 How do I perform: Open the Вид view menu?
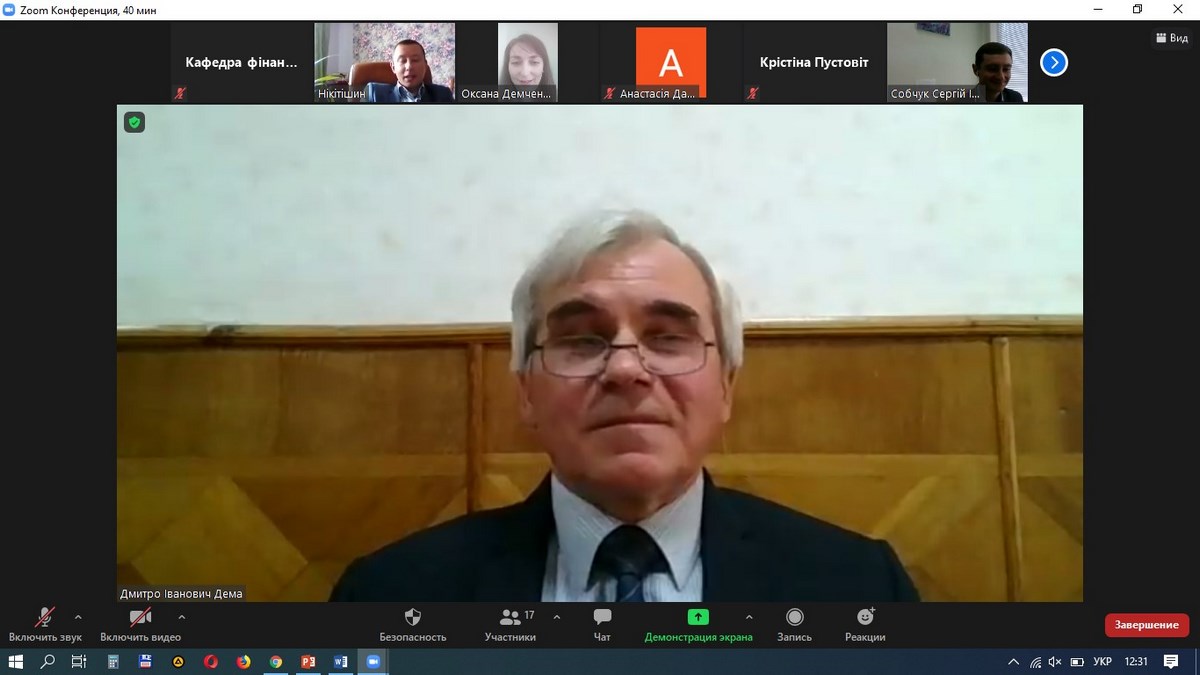pos(1171,38)
